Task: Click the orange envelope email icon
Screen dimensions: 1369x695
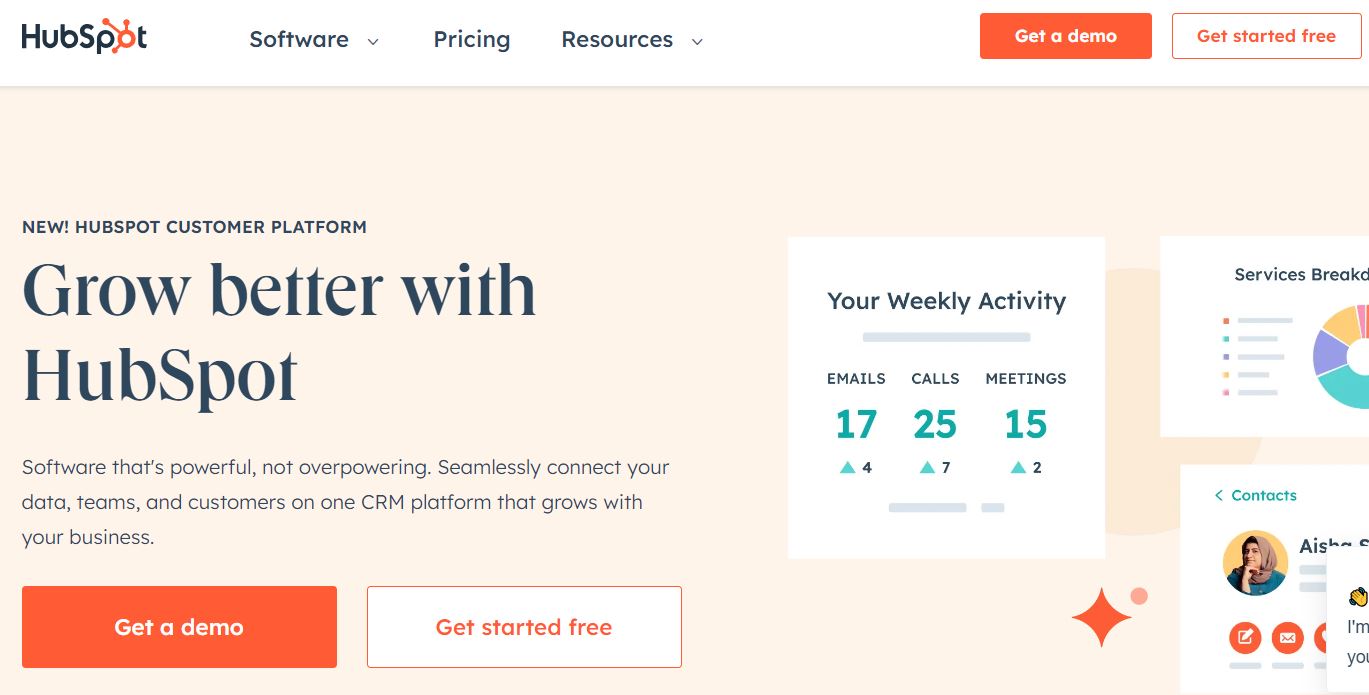Action: coord(1288,636)
